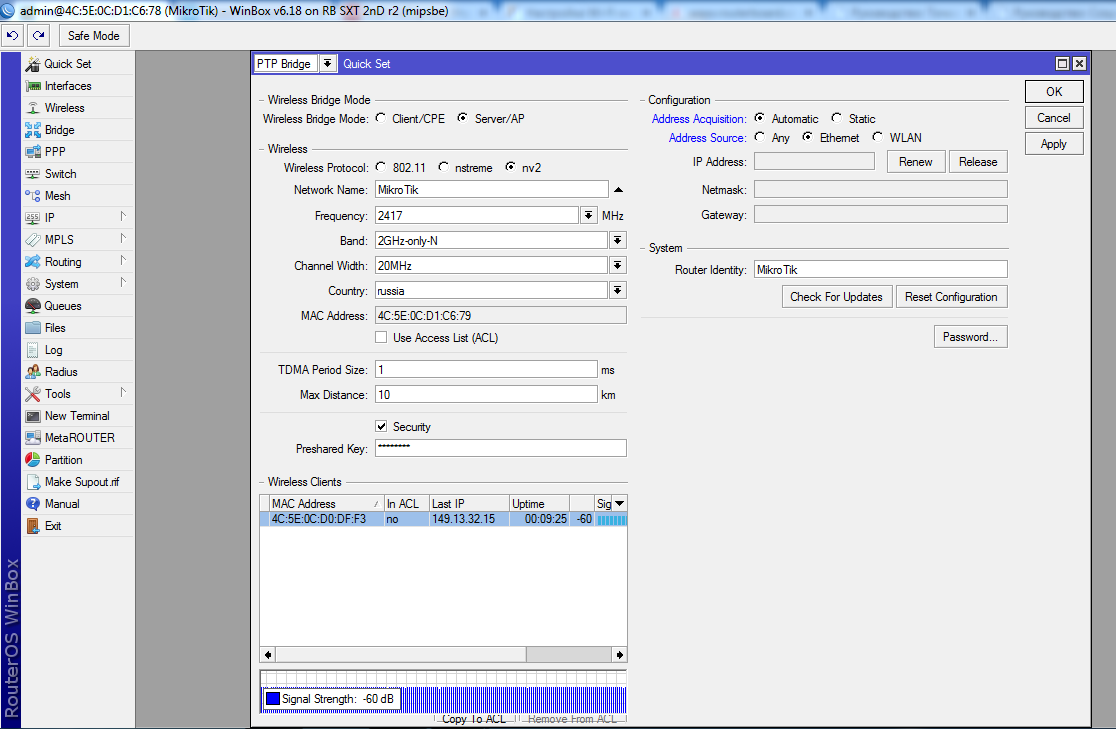Select Client/CPE wireless bridge mode
The image size is (1116, 729).
coord(381,118)
